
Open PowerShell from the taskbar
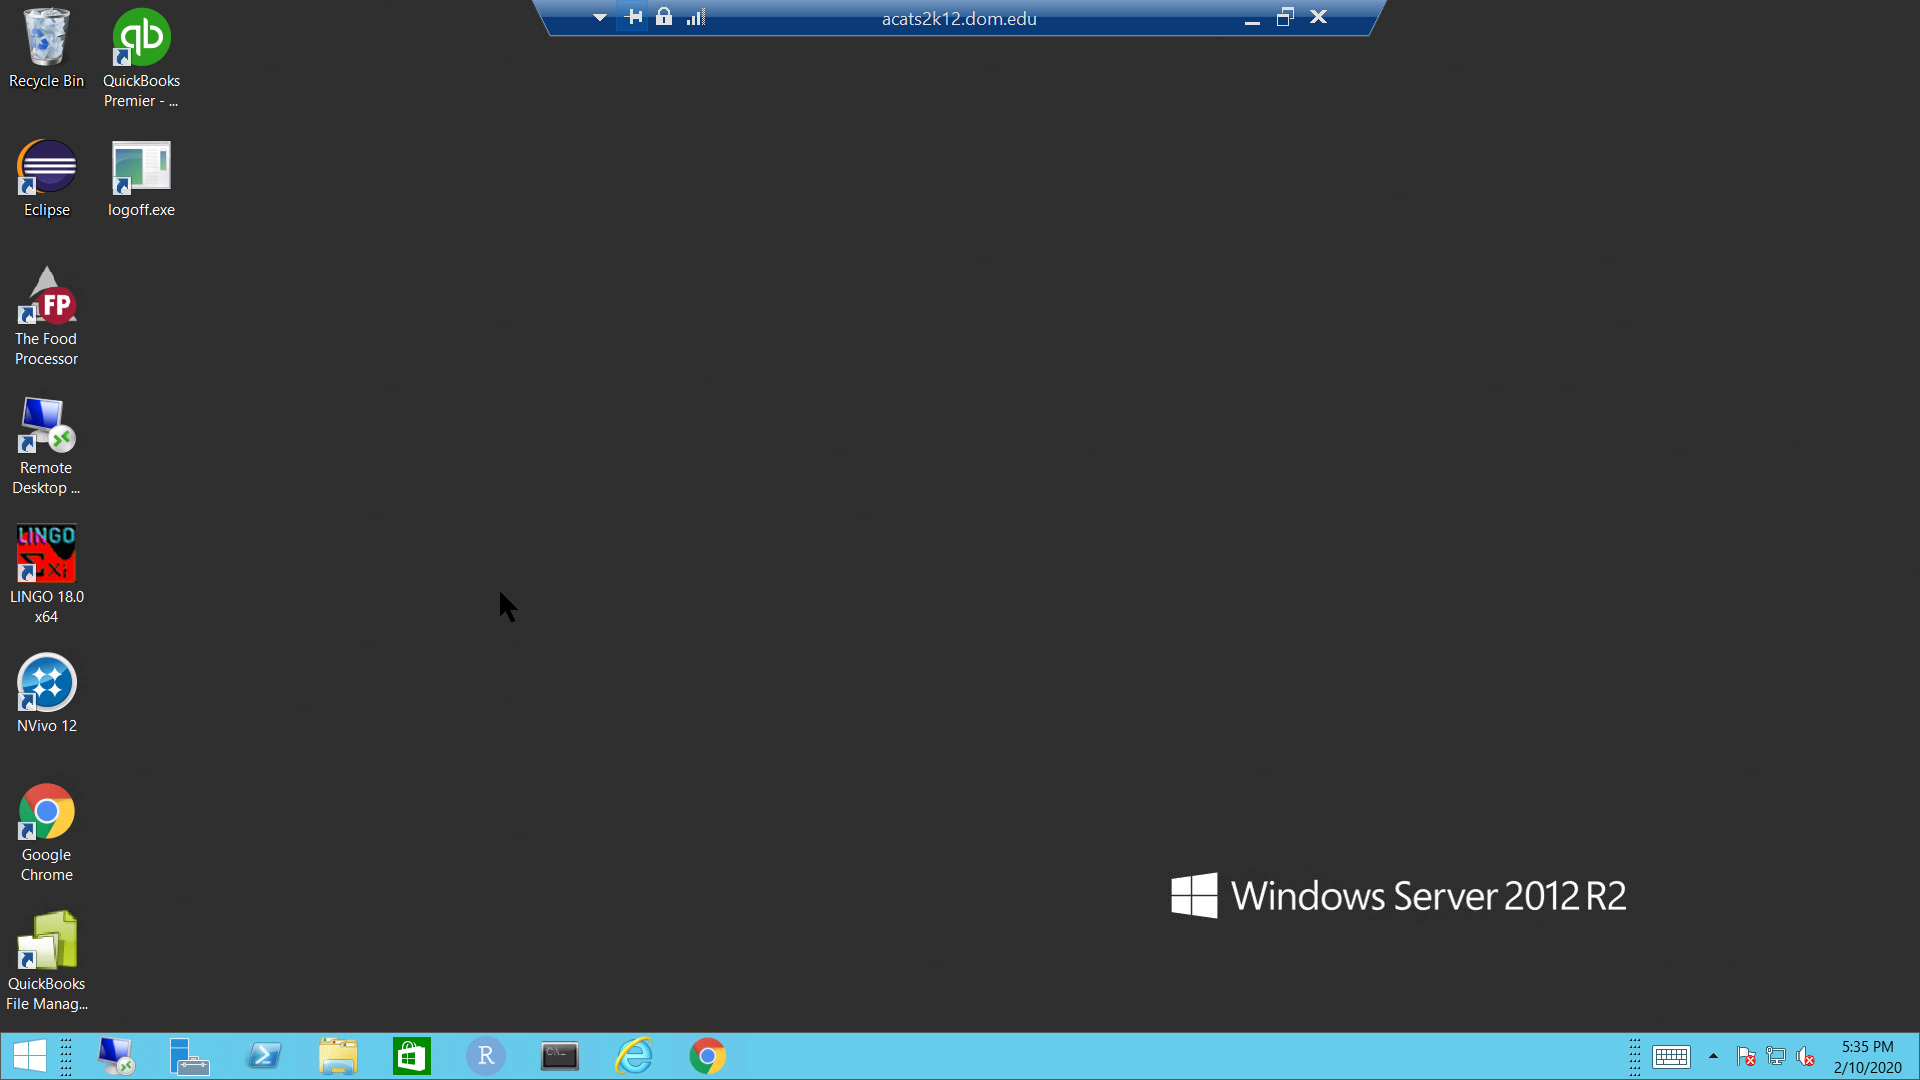[264, 1056]
